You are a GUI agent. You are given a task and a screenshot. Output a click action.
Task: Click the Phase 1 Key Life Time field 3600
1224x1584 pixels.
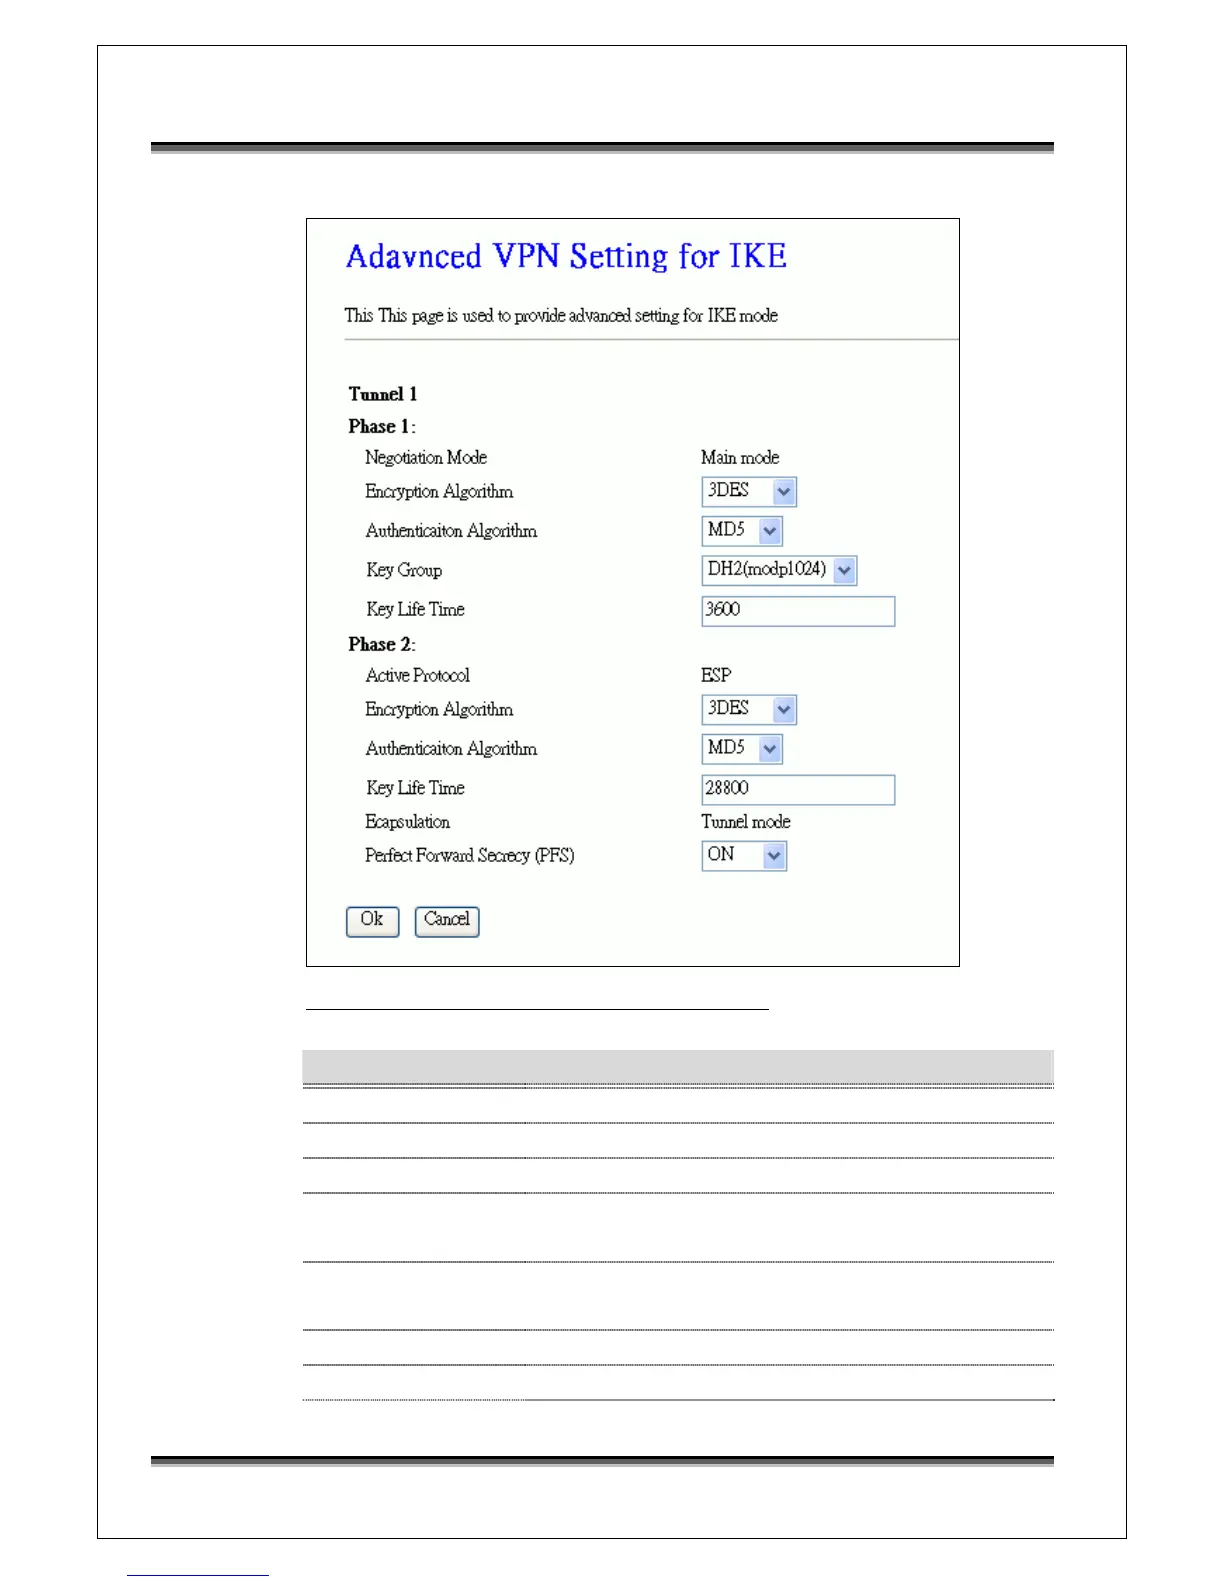click(x=798, y=611)
